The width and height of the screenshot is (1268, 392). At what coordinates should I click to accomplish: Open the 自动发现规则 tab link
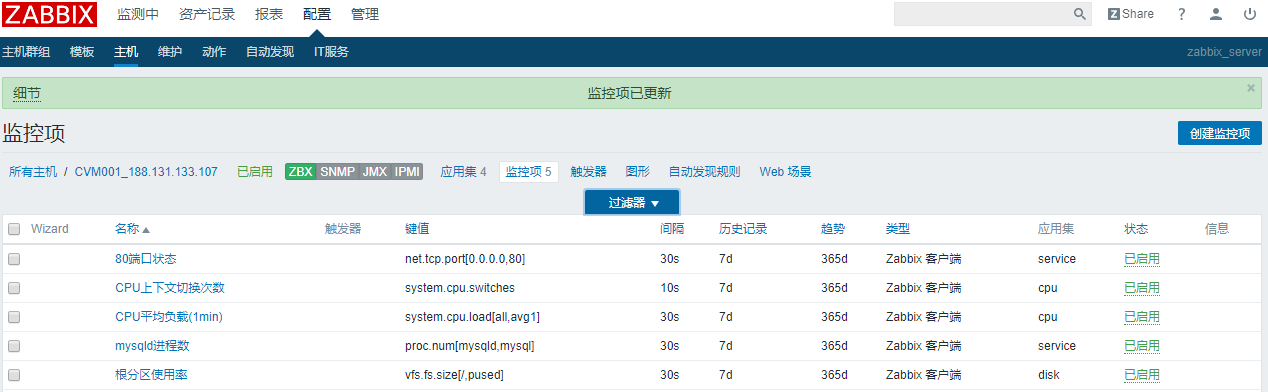705,171
